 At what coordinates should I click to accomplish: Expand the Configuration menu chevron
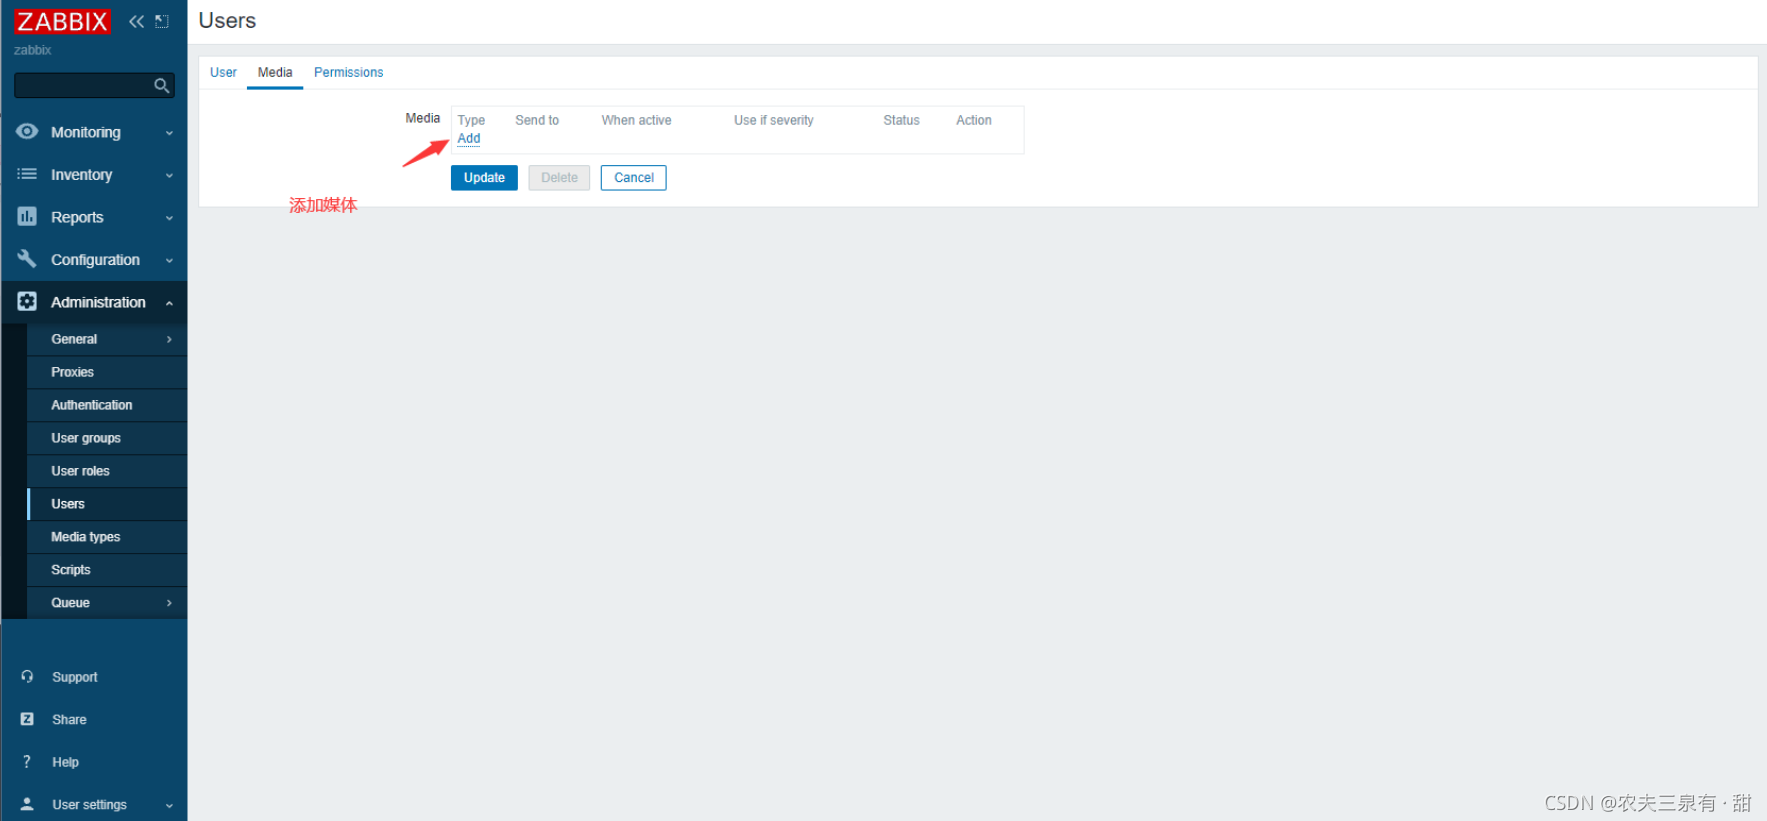click(169, 260)
